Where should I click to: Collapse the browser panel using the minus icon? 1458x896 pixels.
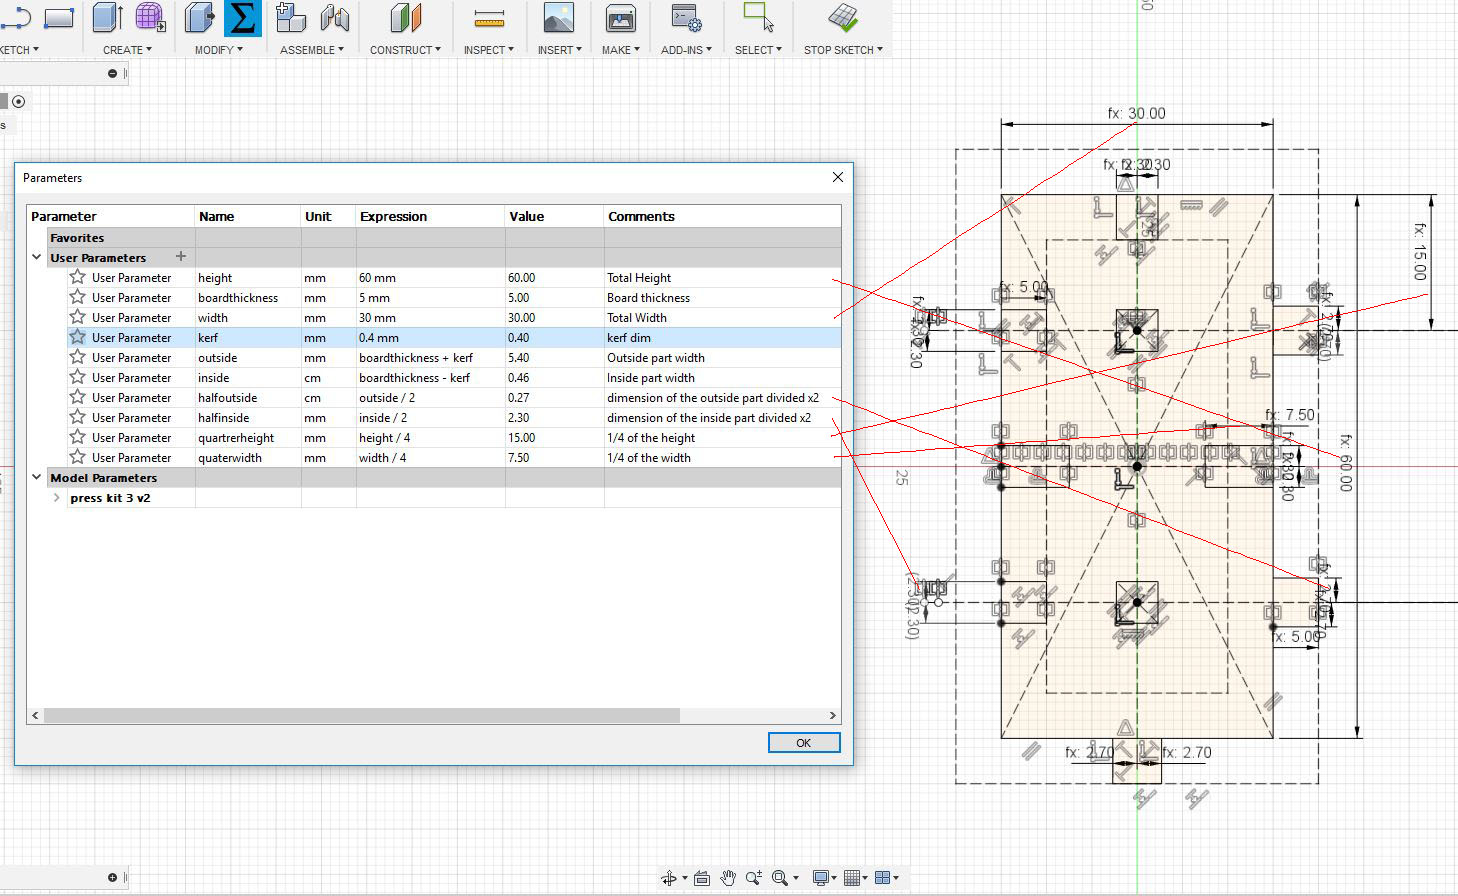coord(112,73)
